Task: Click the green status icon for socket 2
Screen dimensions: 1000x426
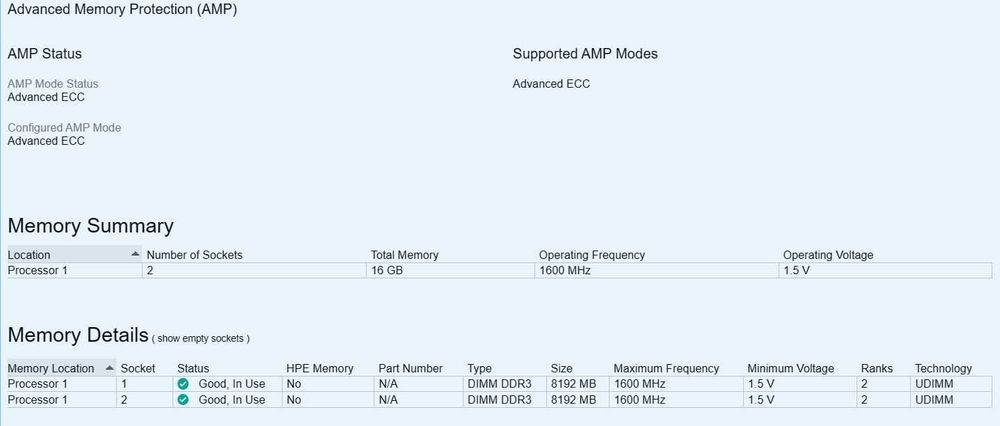Action: point(183,400)
